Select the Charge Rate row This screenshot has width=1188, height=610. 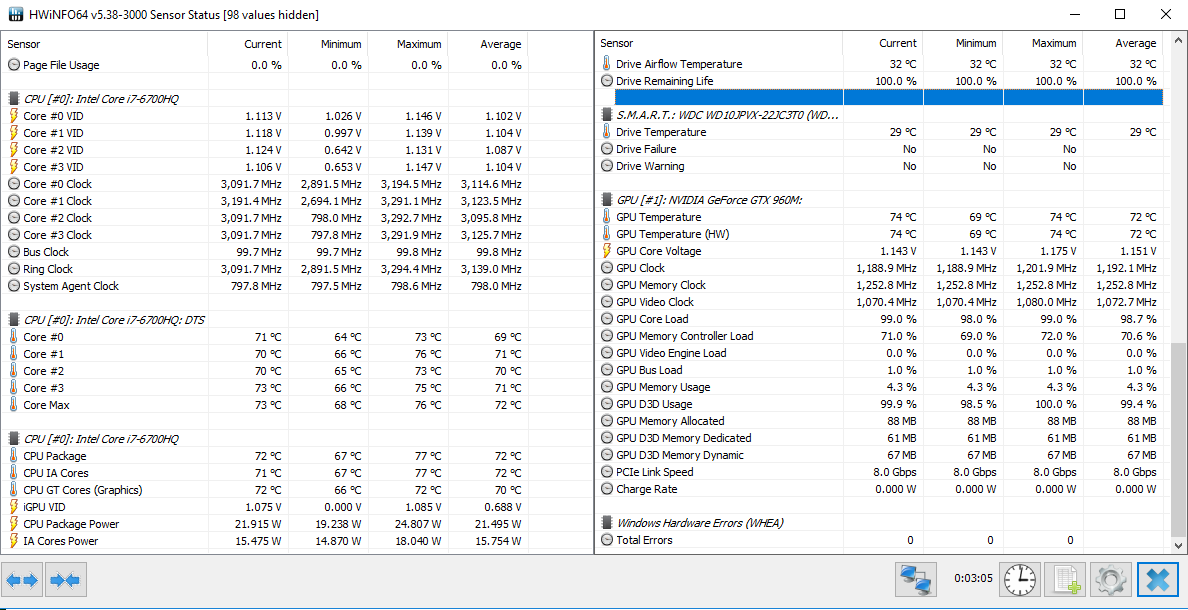tap(880, 489)
